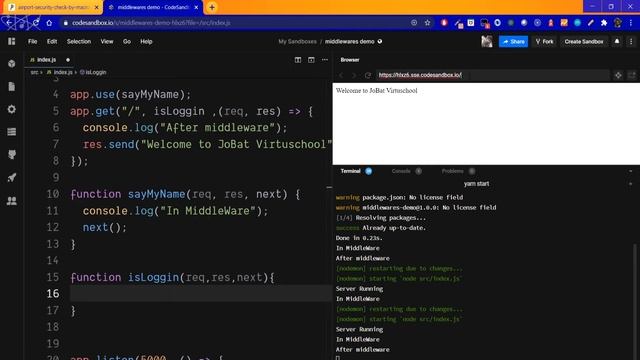
Task: Click 'app.use(sayMyName);' on line 4
Action: (131, 95)
